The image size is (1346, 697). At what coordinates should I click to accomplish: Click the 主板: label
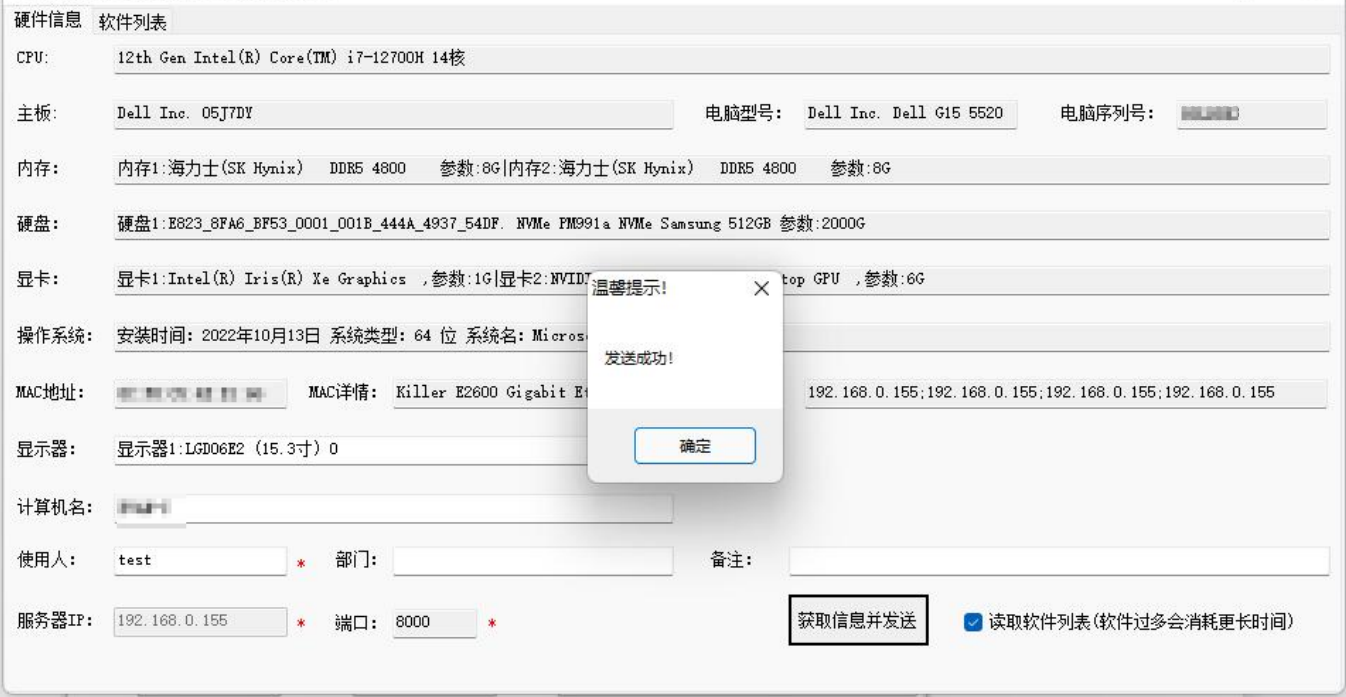point(38,113)
